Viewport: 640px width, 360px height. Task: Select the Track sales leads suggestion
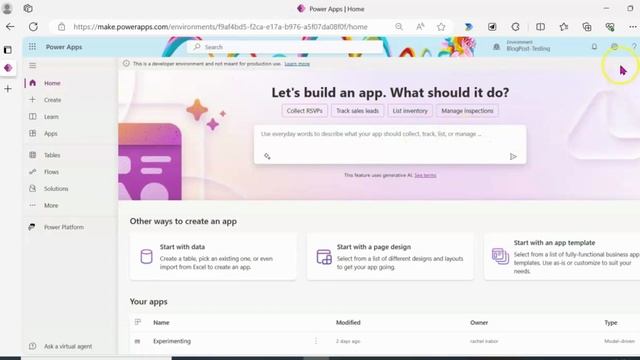358,111
